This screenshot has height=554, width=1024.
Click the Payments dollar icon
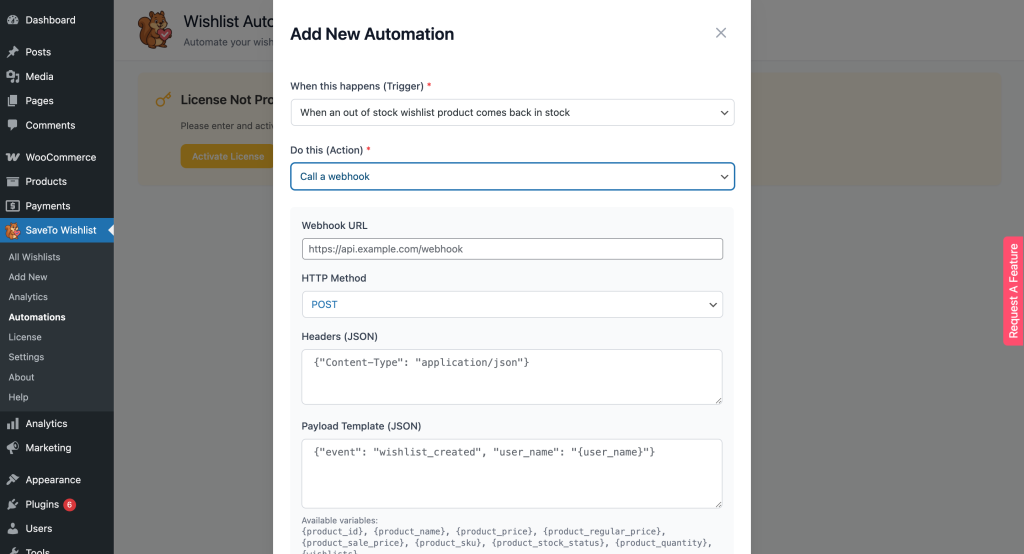pyautogui.click(x=13, y=206)
